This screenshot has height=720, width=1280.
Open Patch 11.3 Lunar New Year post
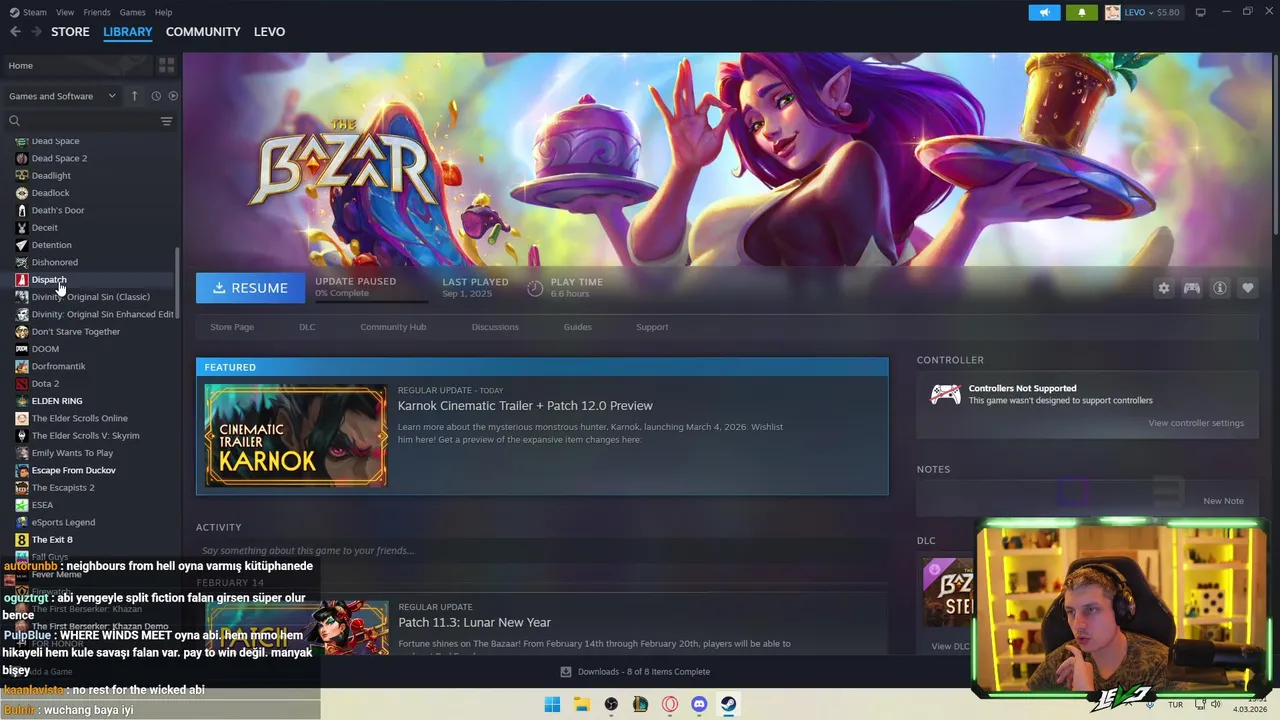point(474,622)
